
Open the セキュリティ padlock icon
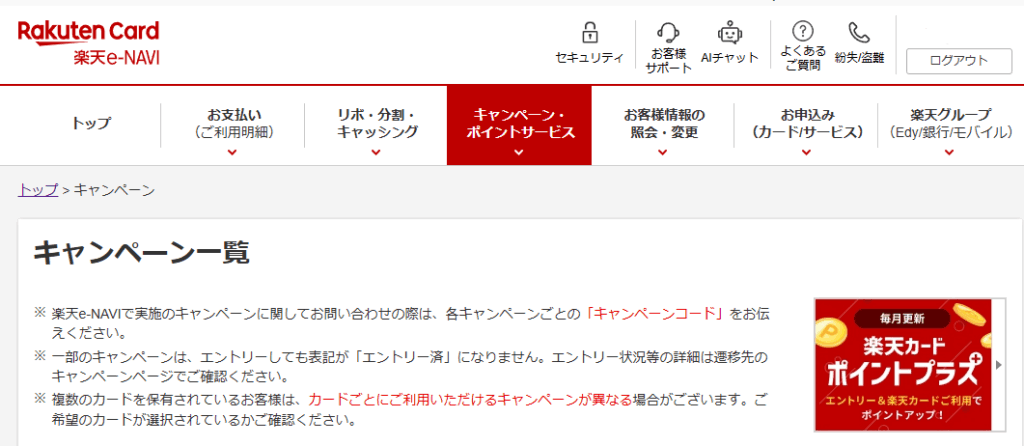coord(590,32)
